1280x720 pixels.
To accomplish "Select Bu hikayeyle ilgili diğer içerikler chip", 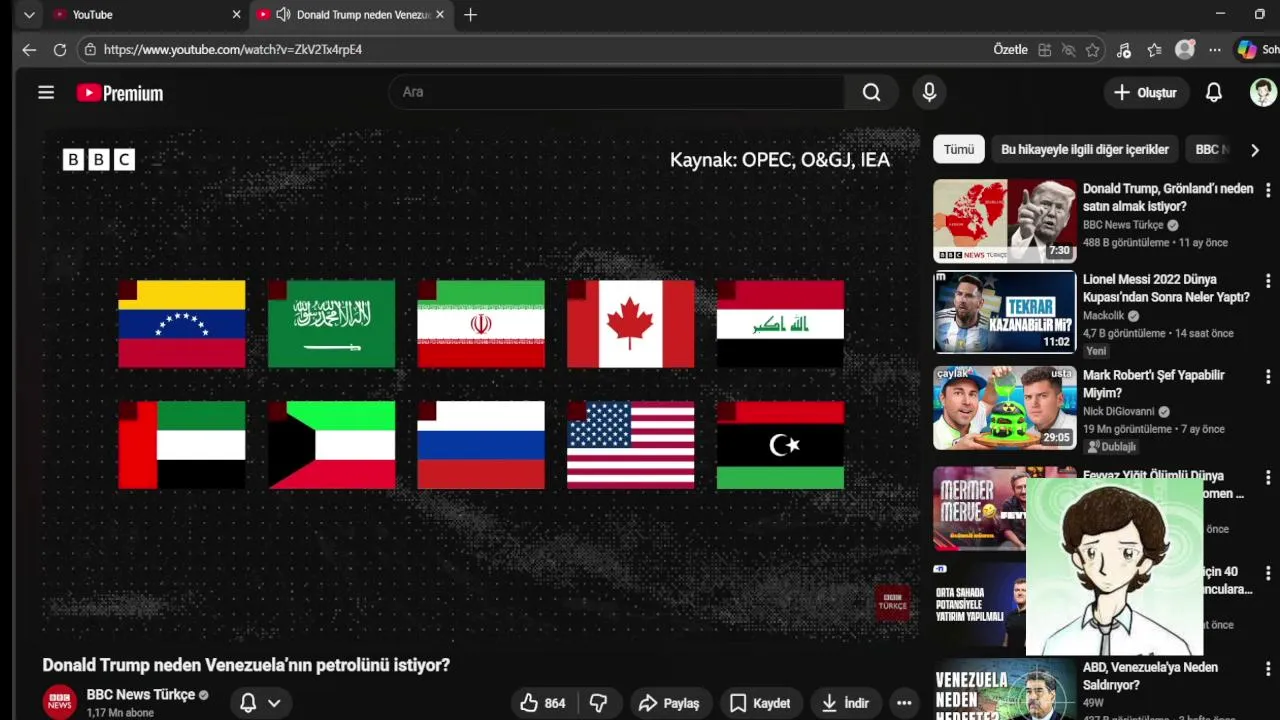I will [1085, 150].
